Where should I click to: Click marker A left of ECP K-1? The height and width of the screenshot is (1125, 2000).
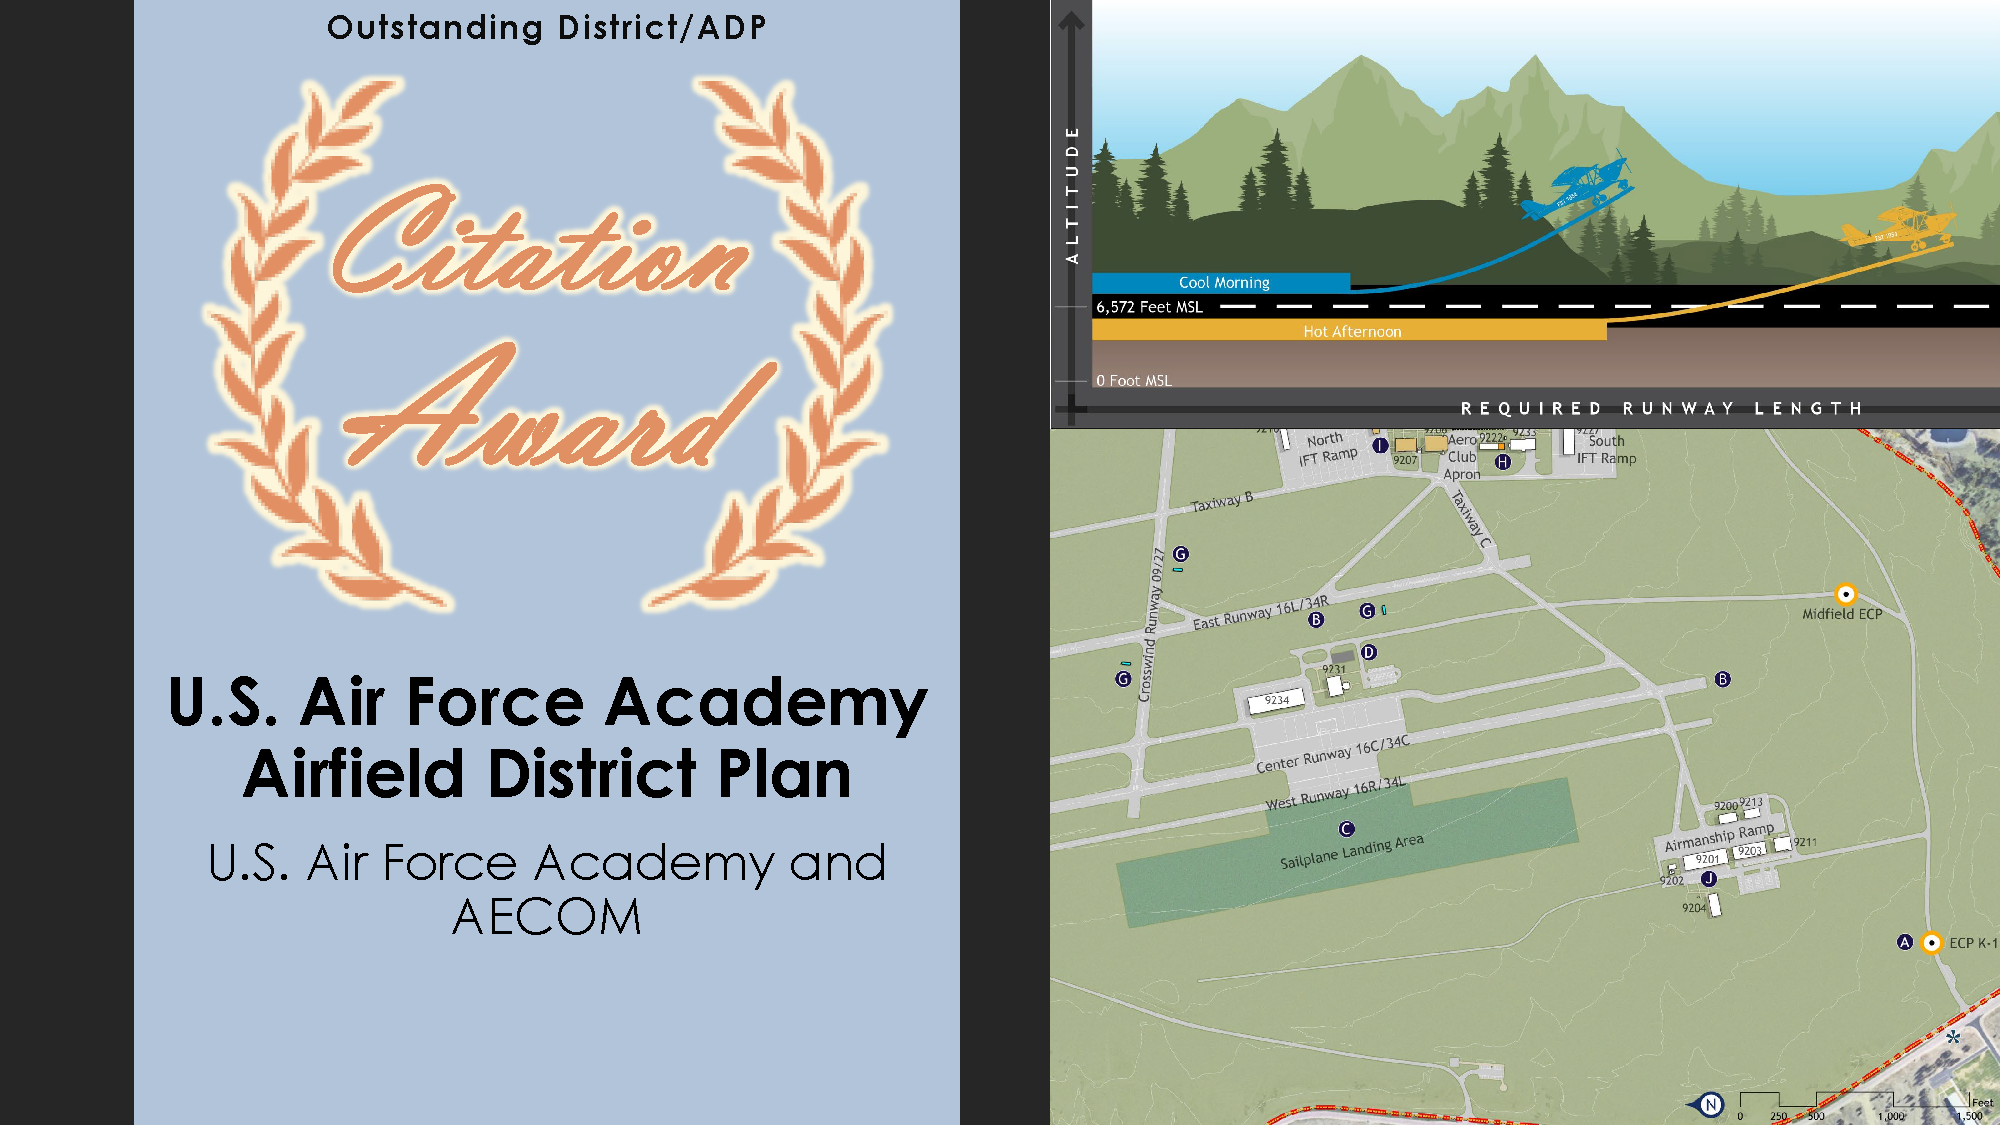(1904, 942)
